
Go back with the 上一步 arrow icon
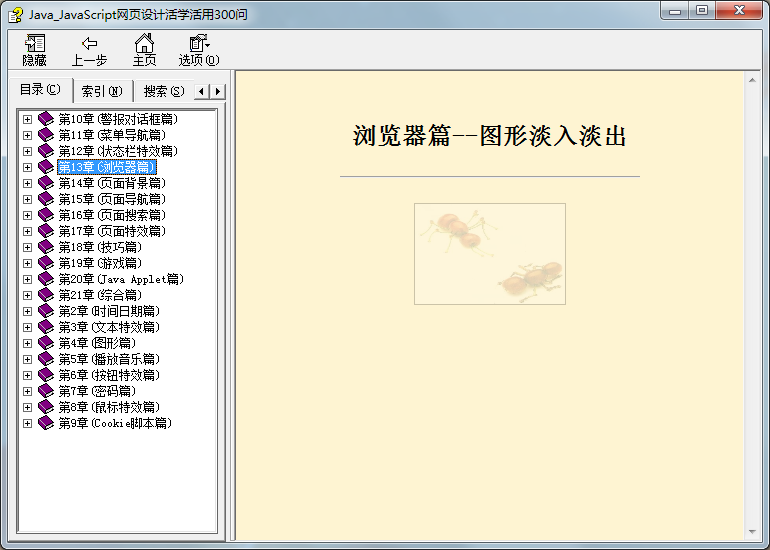click(x=89, y=43)
